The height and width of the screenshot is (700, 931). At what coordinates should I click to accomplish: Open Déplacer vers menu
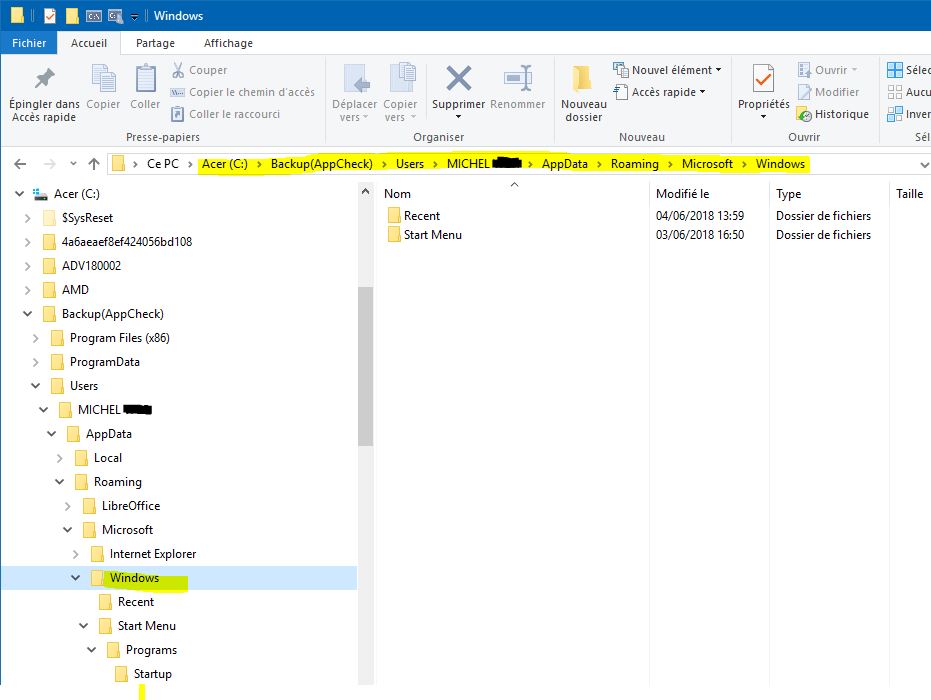[354, 94]
